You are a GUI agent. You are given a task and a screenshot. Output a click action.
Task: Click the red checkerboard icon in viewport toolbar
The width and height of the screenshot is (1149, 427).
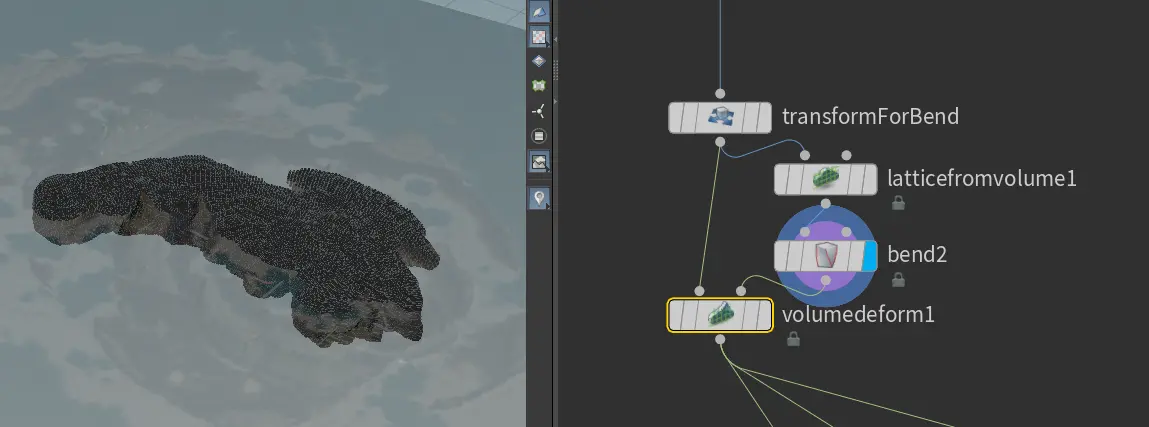tap(539, 36)
